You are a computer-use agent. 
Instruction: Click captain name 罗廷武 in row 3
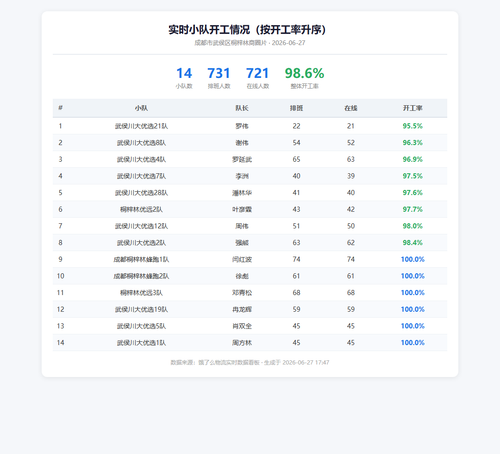242,159
